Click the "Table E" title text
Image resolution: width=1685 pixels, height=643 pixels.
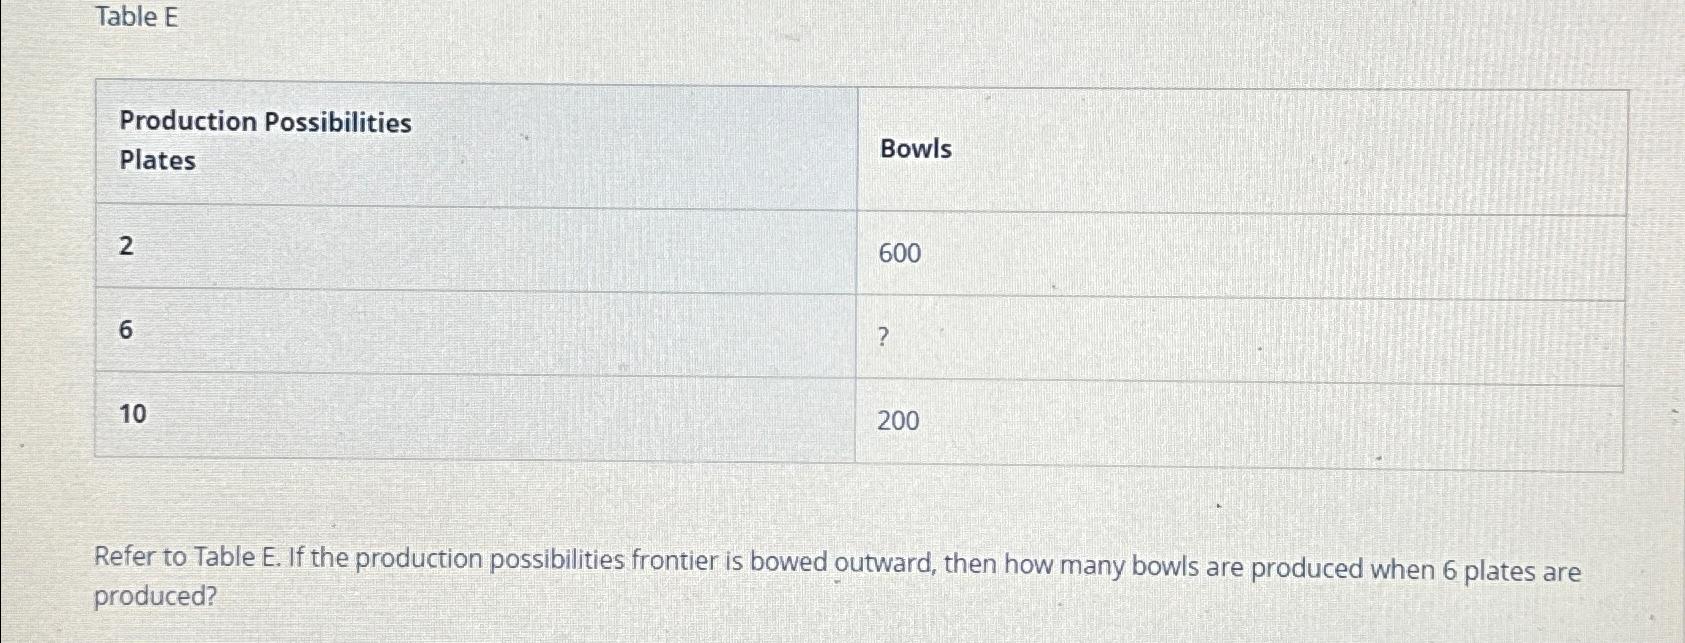pyautogui.click(x=137, y=17)
